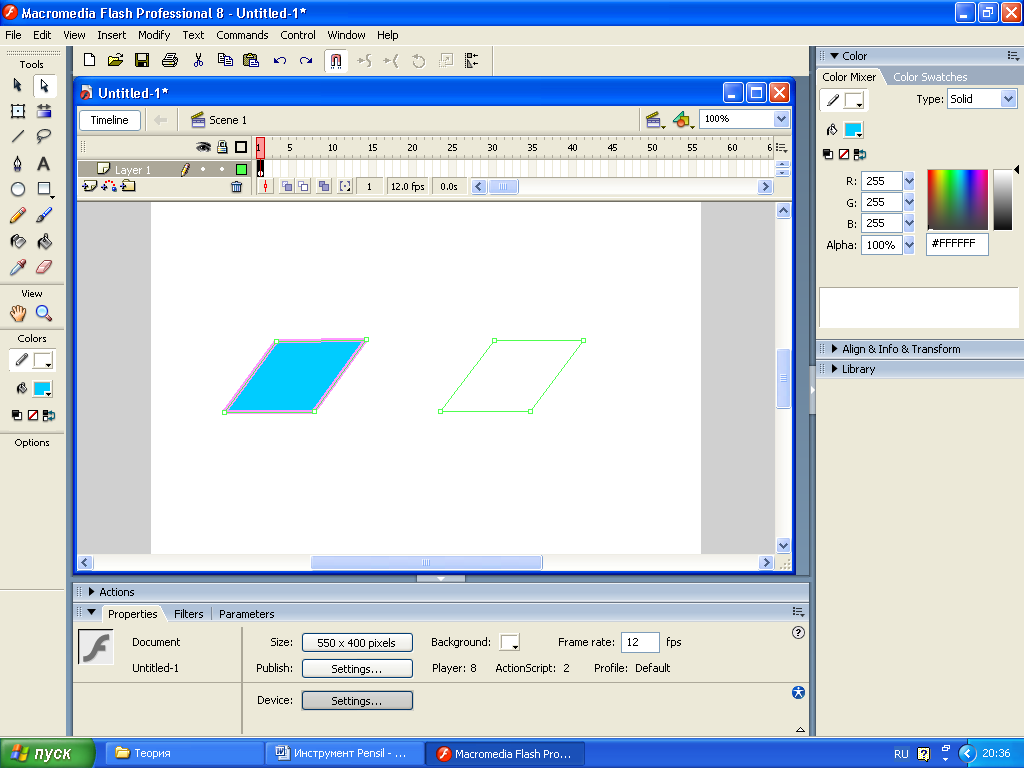Screen dimensions: 1024x768
Task: Click the Save toolbar icon
Action: click(x=142, y=61)
